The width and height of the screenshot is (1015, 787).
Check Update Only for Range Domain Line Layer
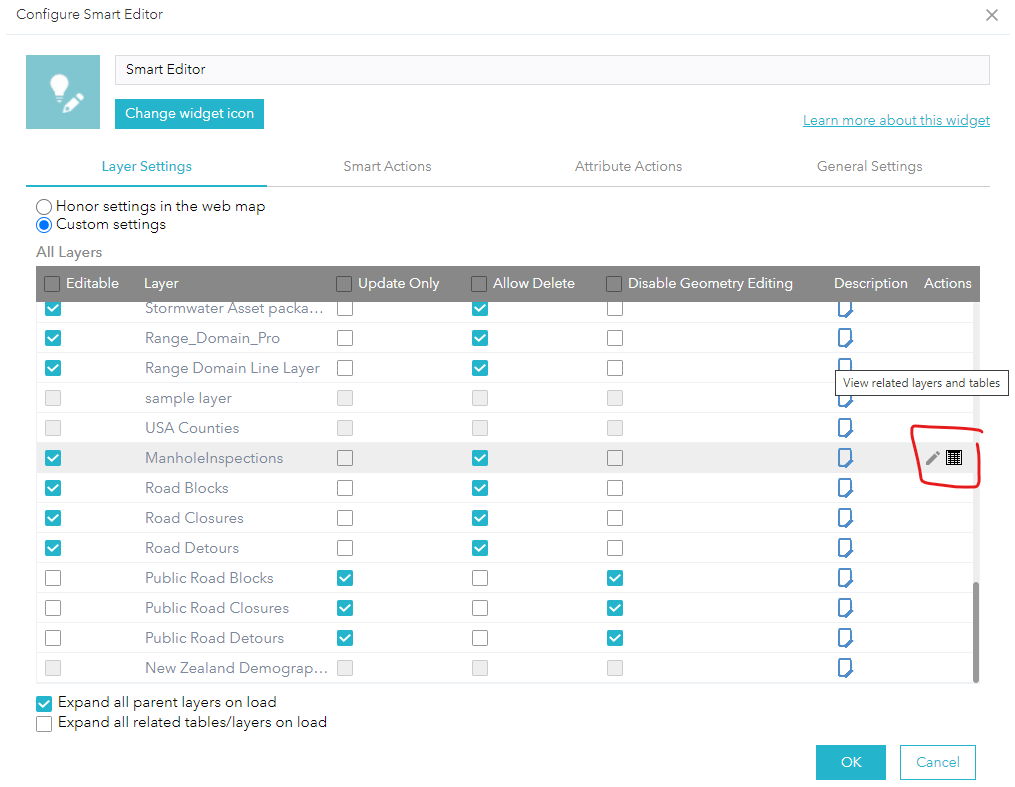(345, 368)
